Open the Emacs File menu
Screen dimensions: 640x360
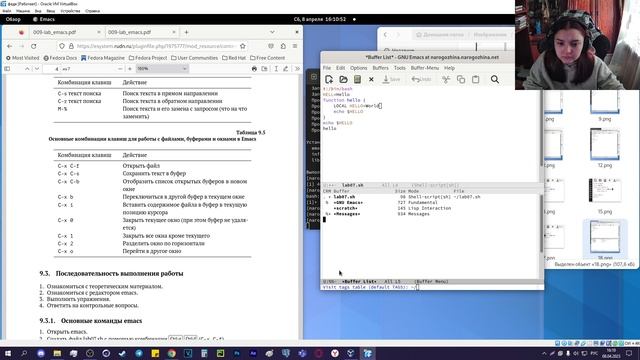tap(327, 68)
